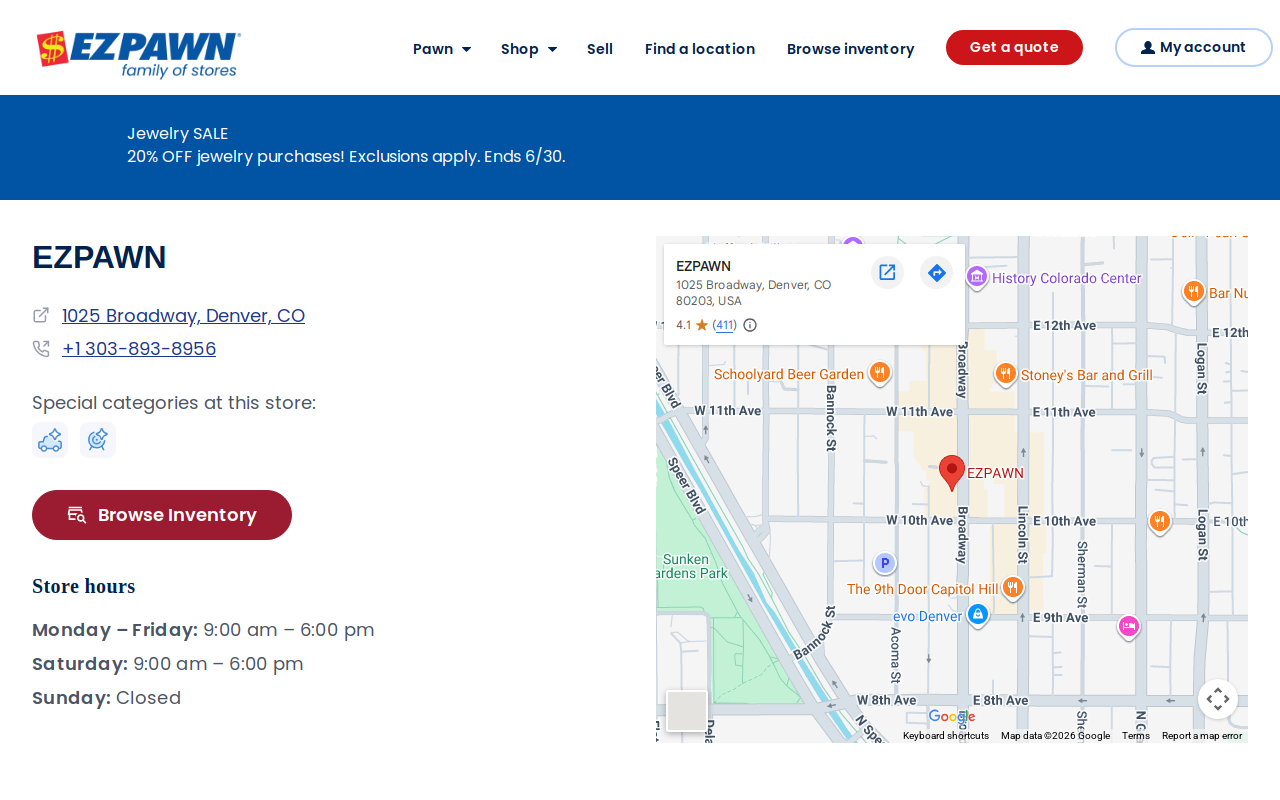The height and width of the screenshot is (800, 1280).
Task: Open the map Terms link
Action: point(1136,736)
